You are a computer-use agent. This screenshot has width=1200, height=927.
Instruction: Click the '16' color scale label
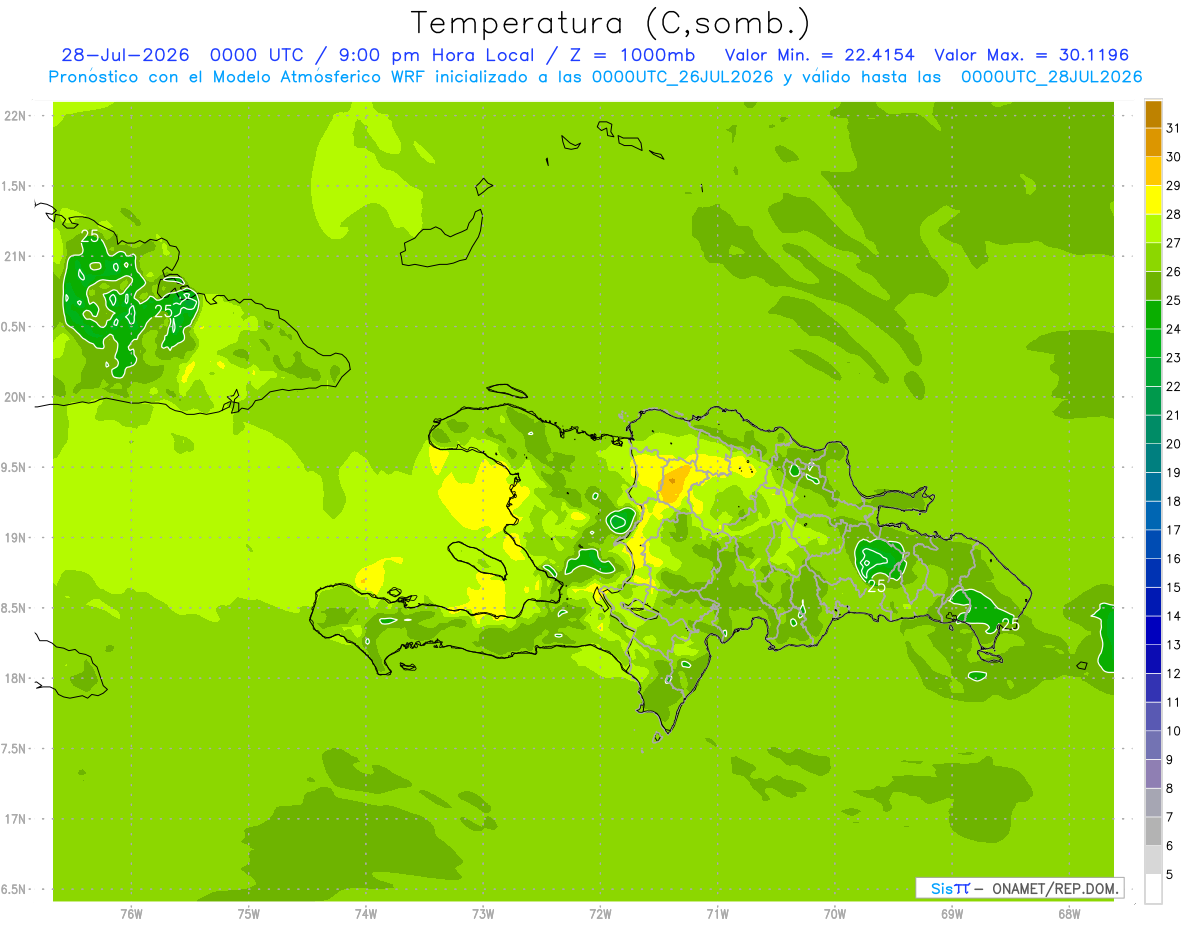1174,559
